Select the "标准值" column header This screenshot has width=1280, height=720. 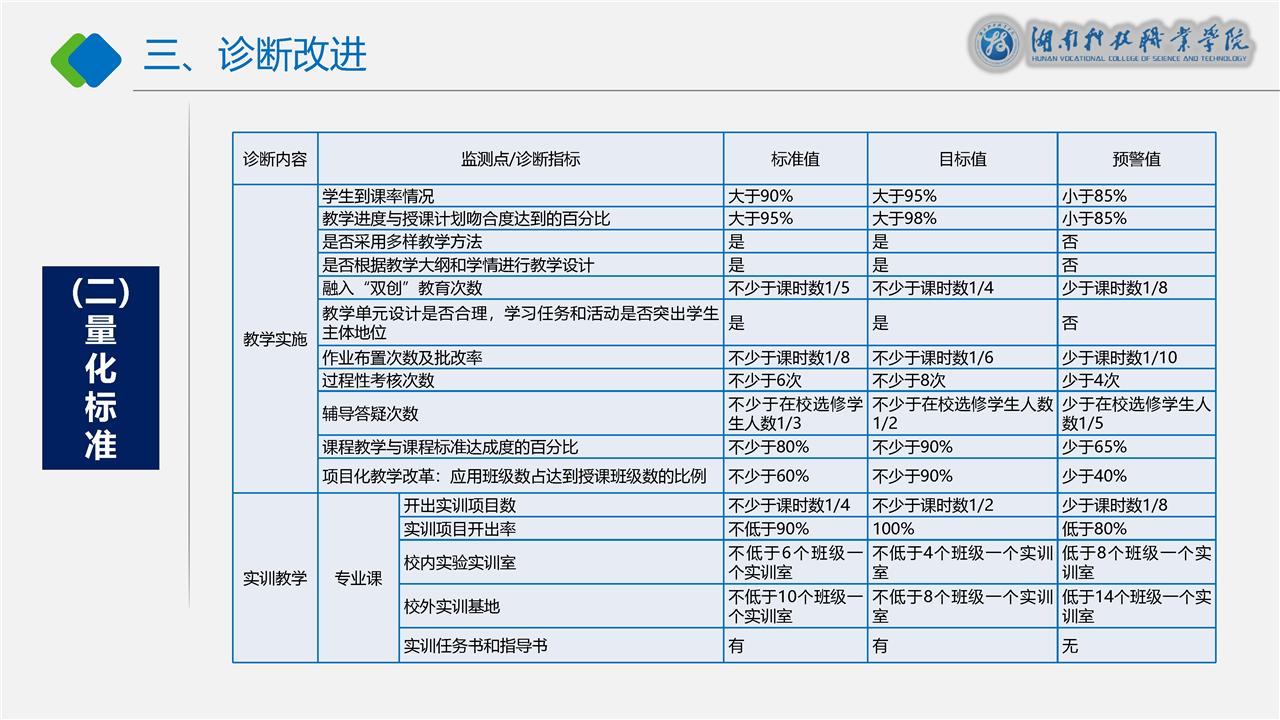coord(795,159)
